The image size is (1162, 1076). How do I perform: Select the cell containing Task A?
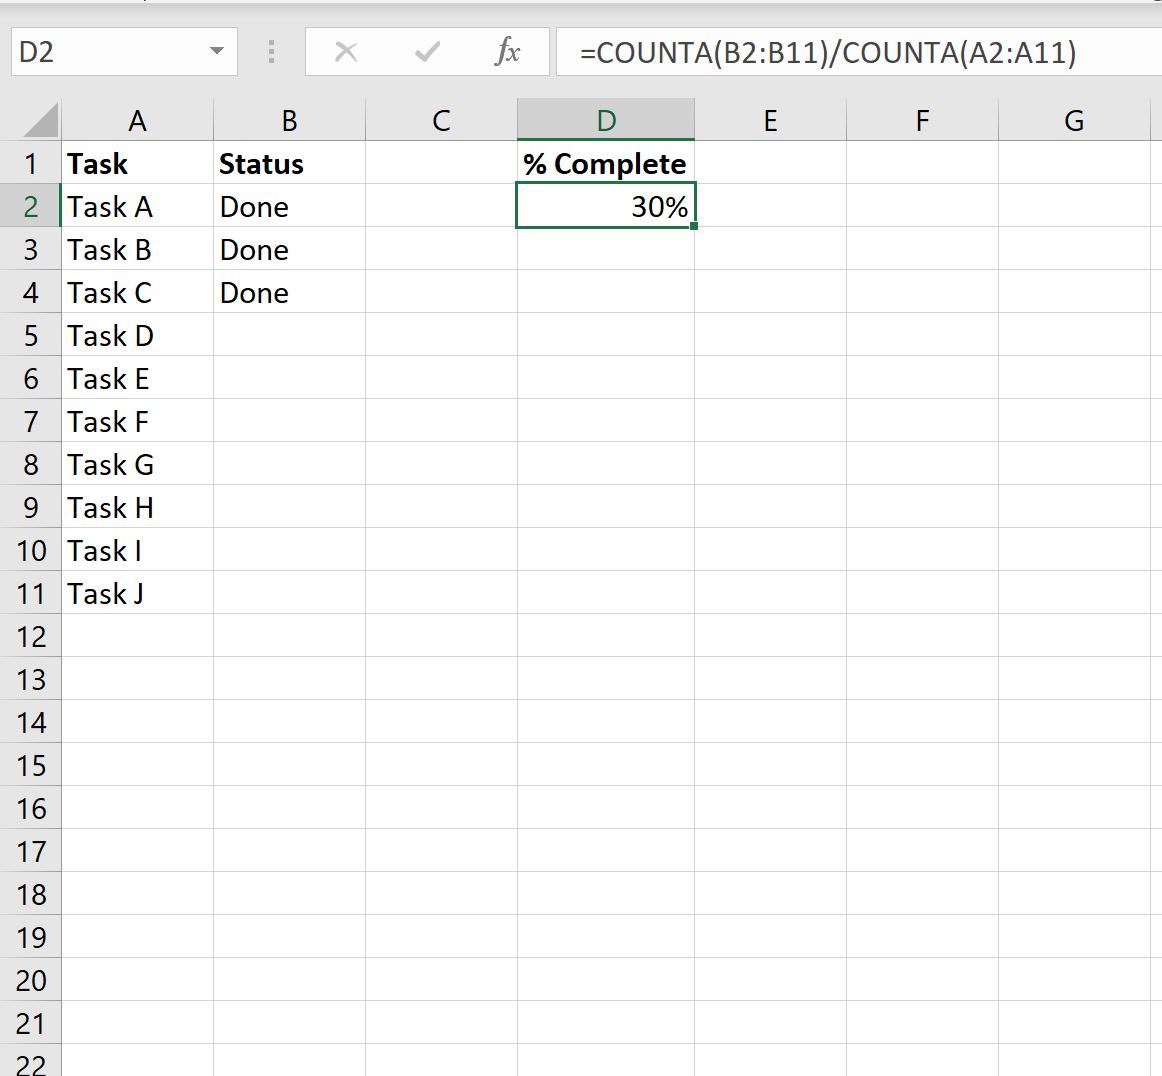point(137,206)
